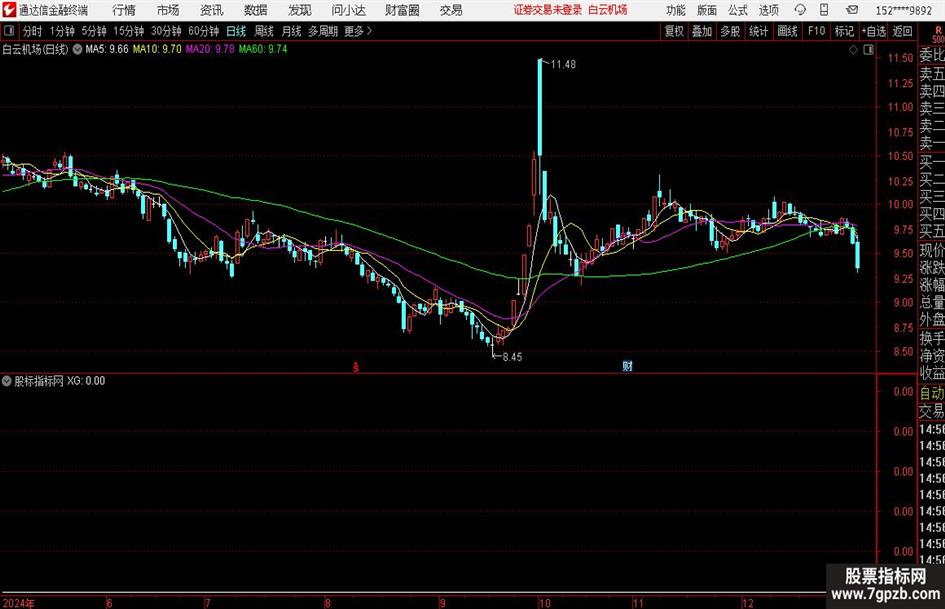Screen dimensions: 945x609
Task: Open the 行情 menu
Action: (x=124, y=10)
